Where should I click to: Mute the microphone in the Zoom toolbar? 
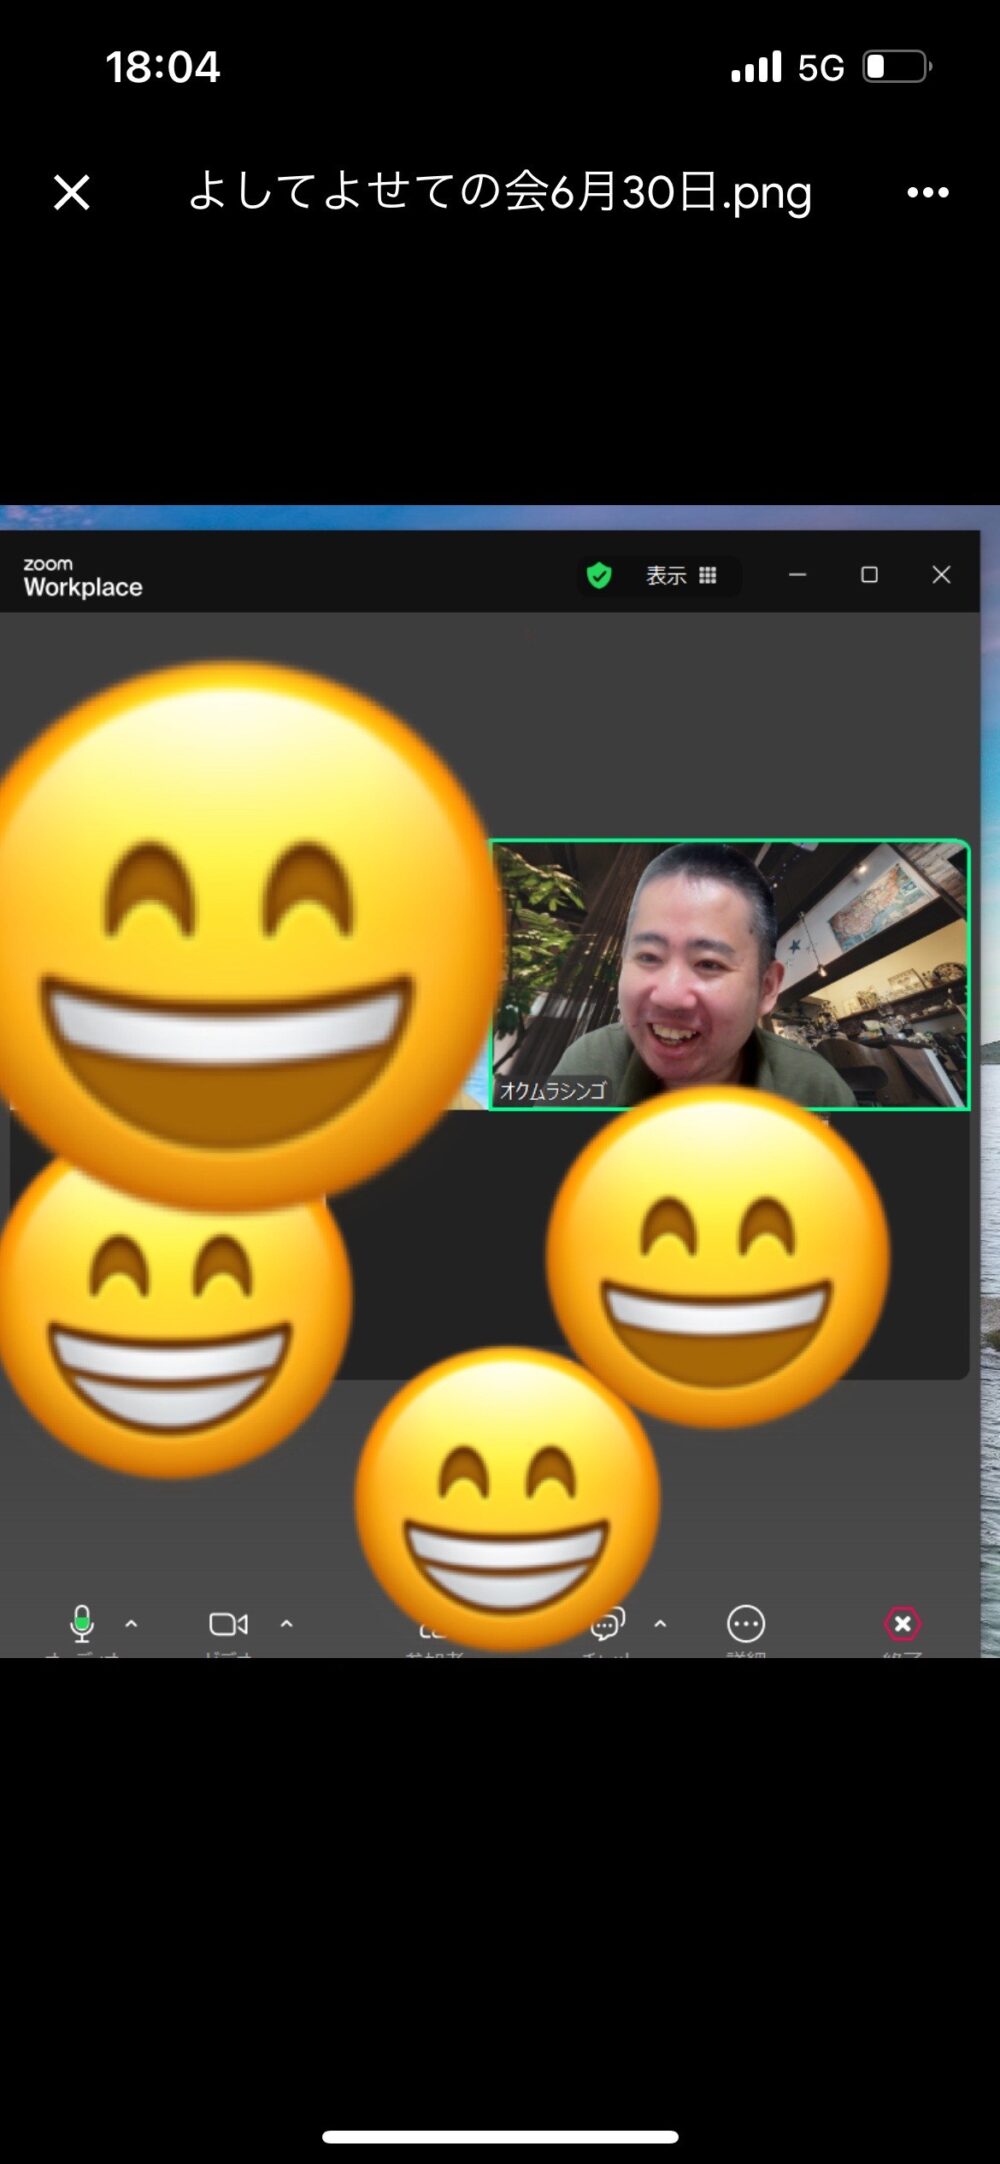pos(82,1623)
